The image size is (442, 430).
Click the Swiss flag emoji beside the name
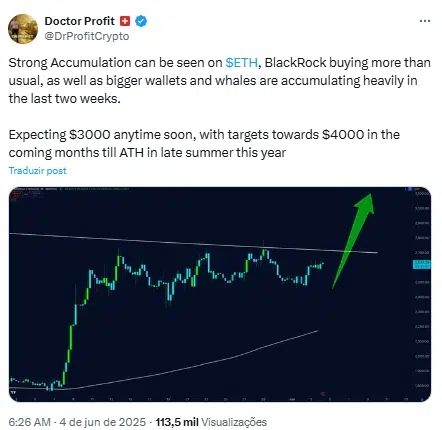coord(125,21)
